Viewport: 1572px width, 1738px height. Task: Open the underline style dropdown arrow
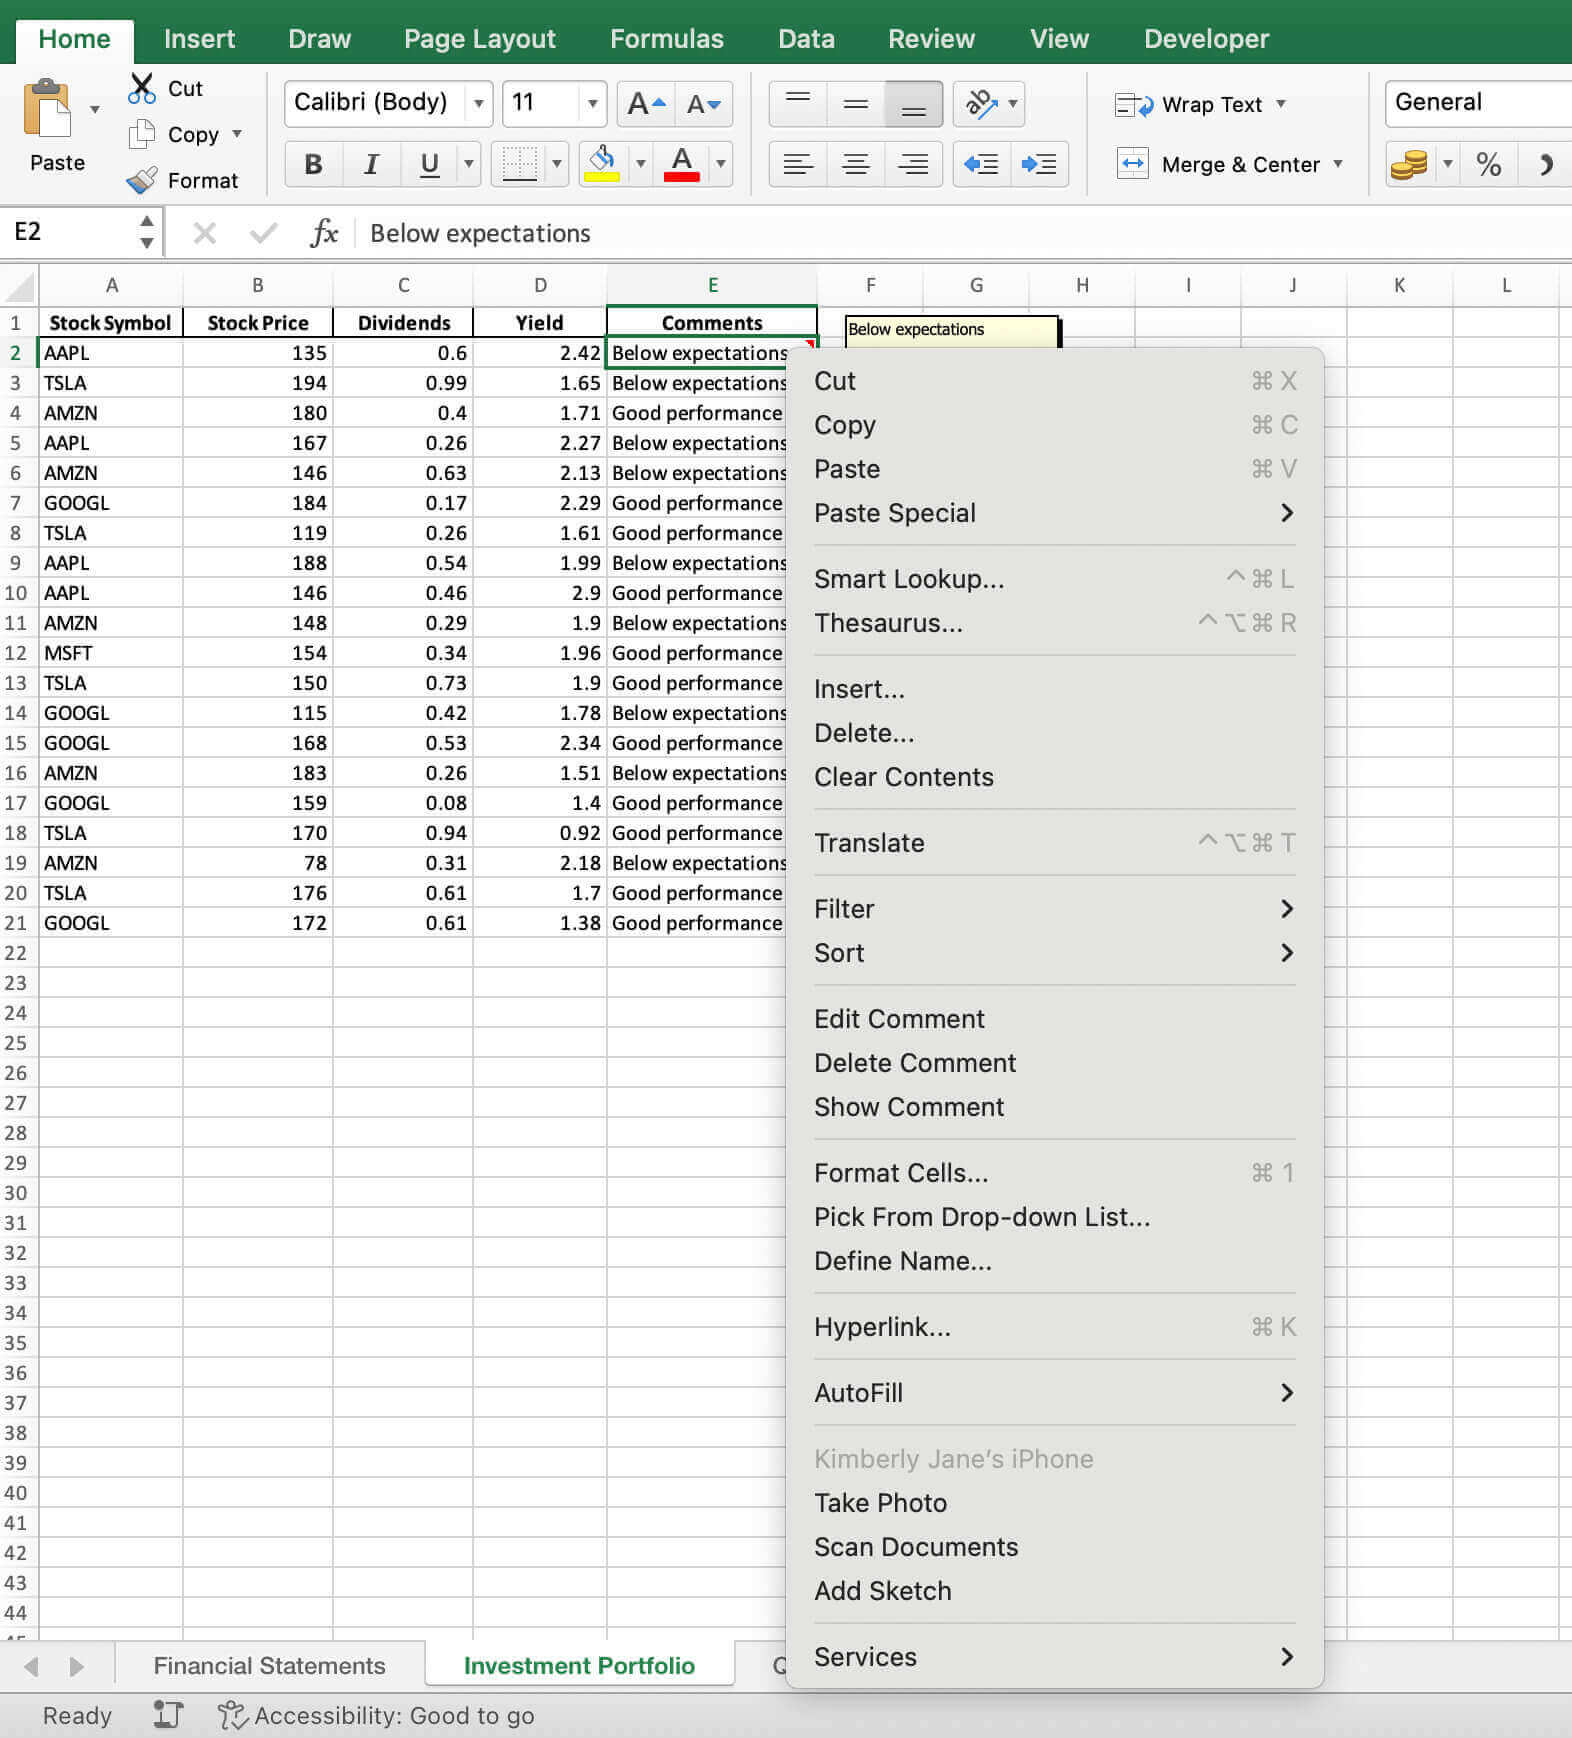click(468, 164)
